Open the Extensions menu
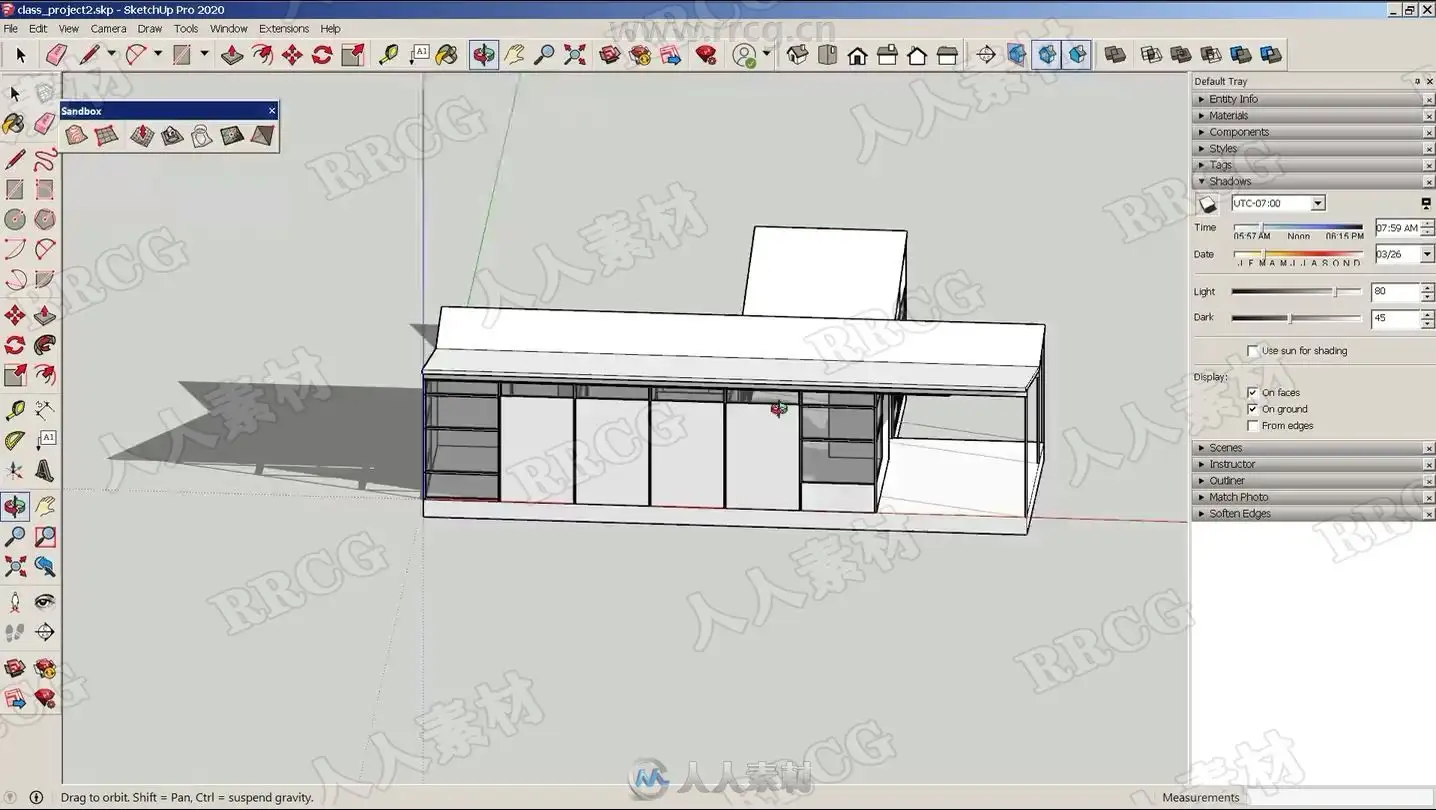 [284, 29]
